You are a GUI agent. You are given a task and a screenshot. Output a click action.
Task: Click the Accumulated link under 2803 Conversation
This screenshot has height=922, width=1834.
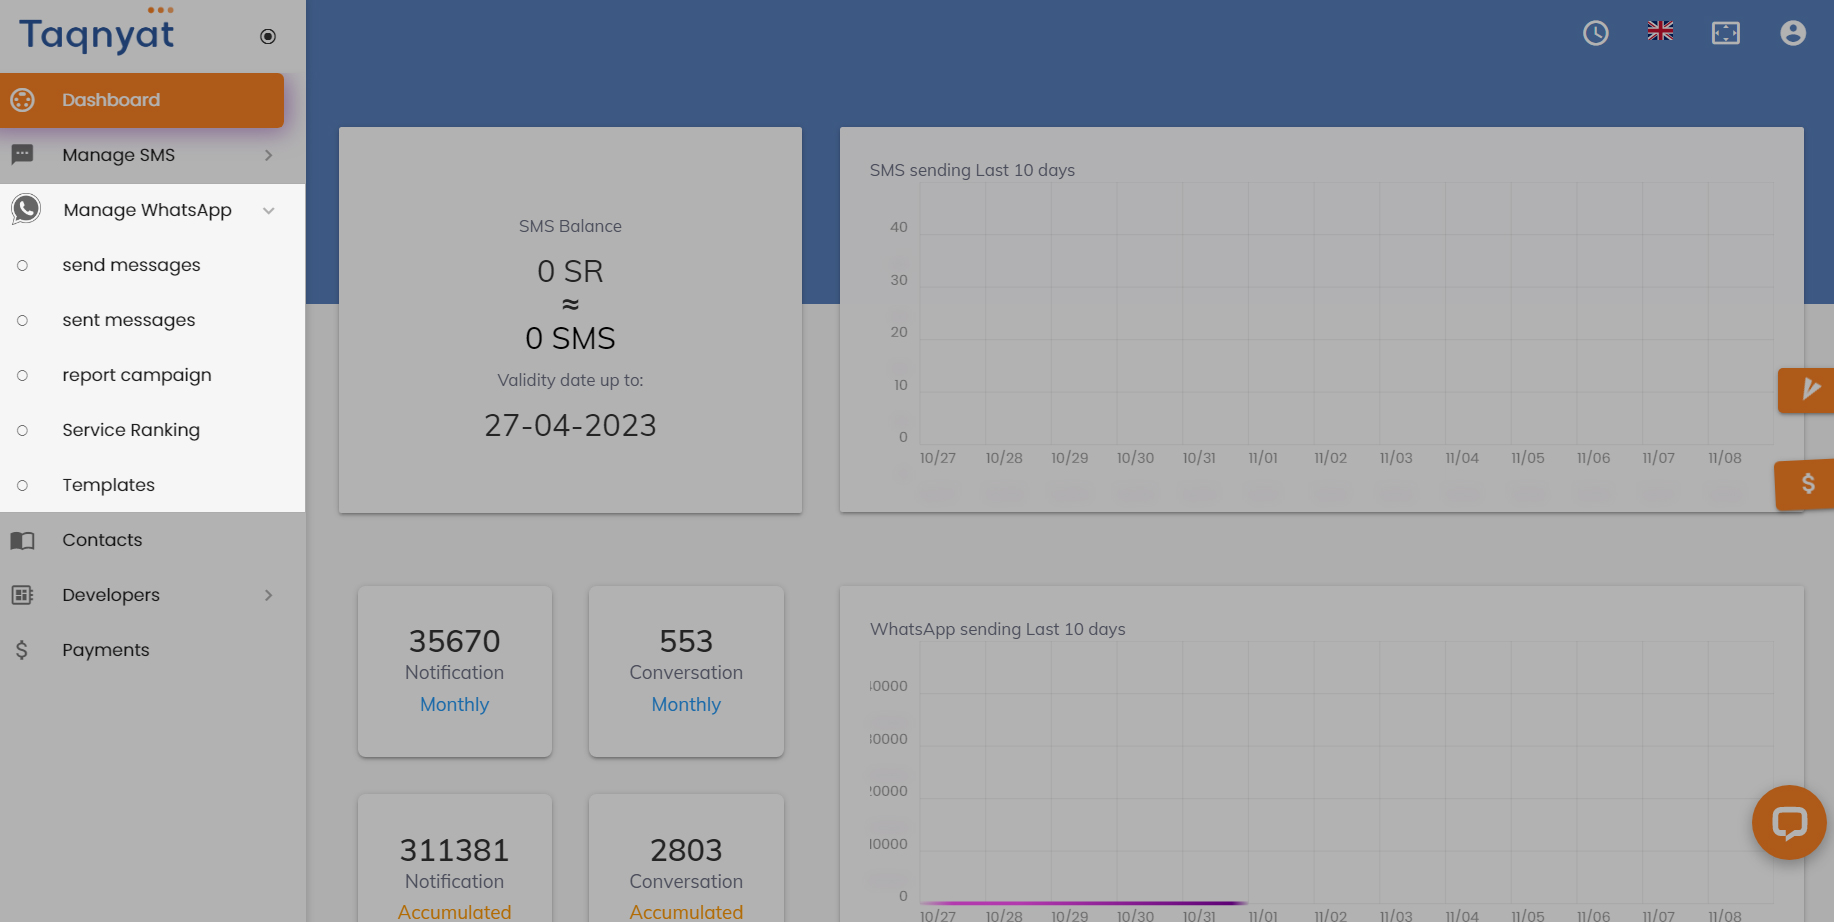click(x=686, y=912)
